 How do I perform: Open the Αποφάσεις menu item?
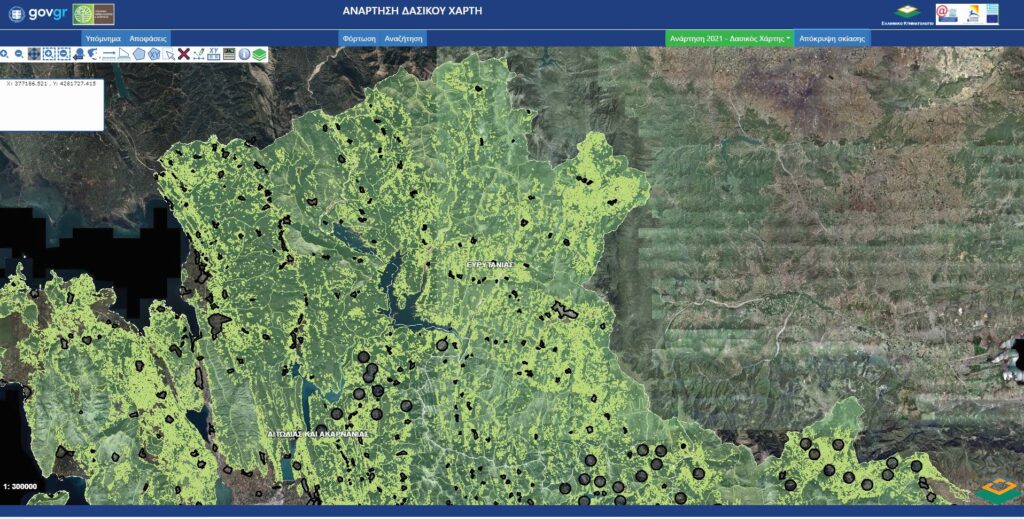(147, 37)
